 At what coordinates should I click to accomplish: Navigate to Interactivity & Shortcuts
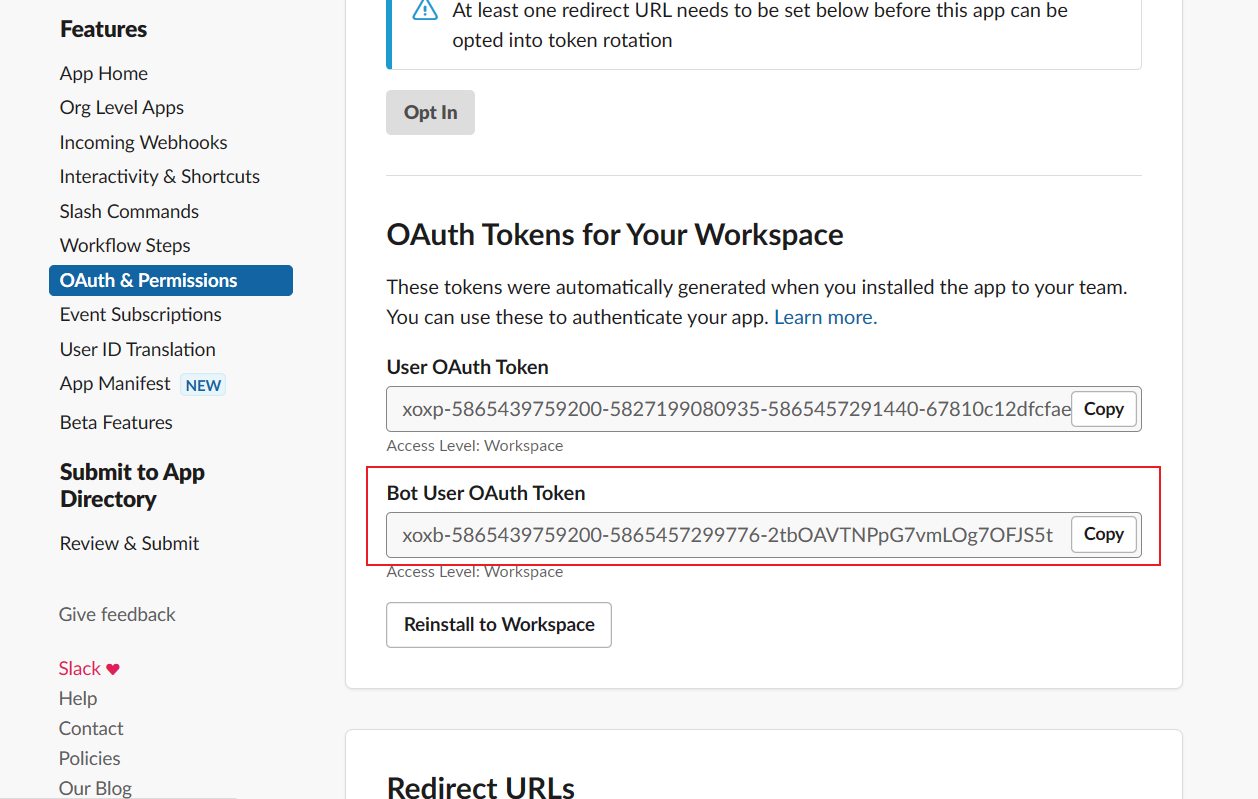[x=160, y=177]
